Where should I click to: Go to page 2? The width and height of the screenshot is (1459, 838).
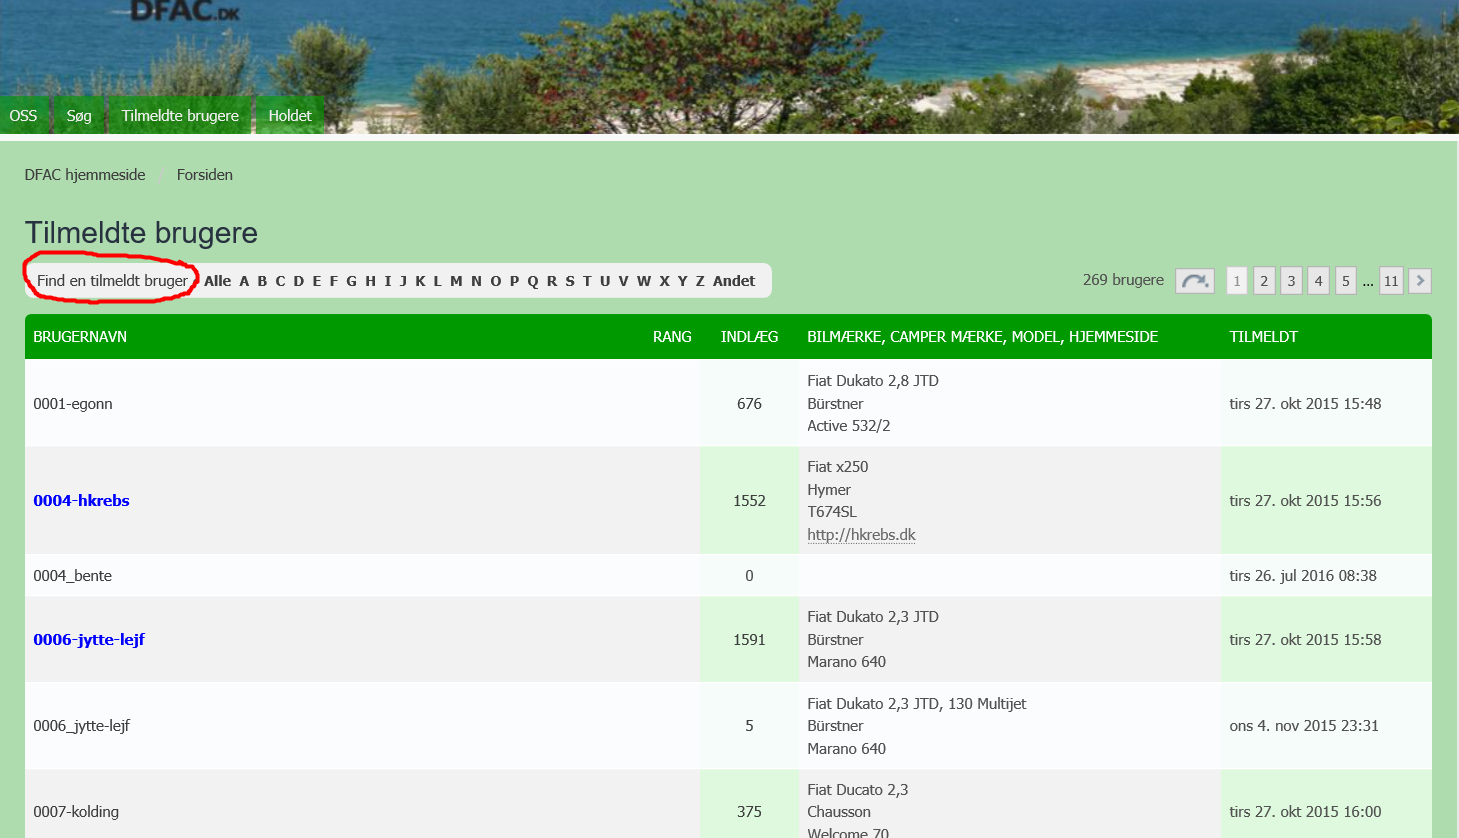(x=1264, y=281)
